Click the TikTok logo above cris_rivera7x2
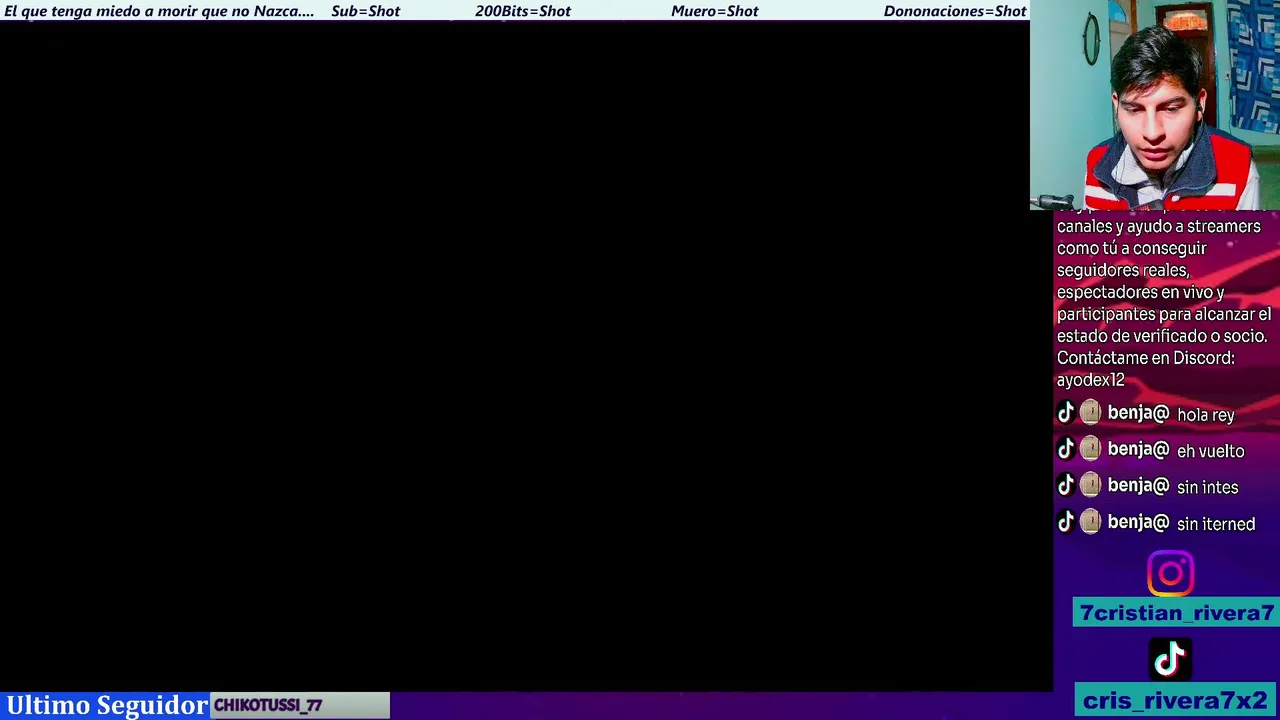 coord(1170,660)
